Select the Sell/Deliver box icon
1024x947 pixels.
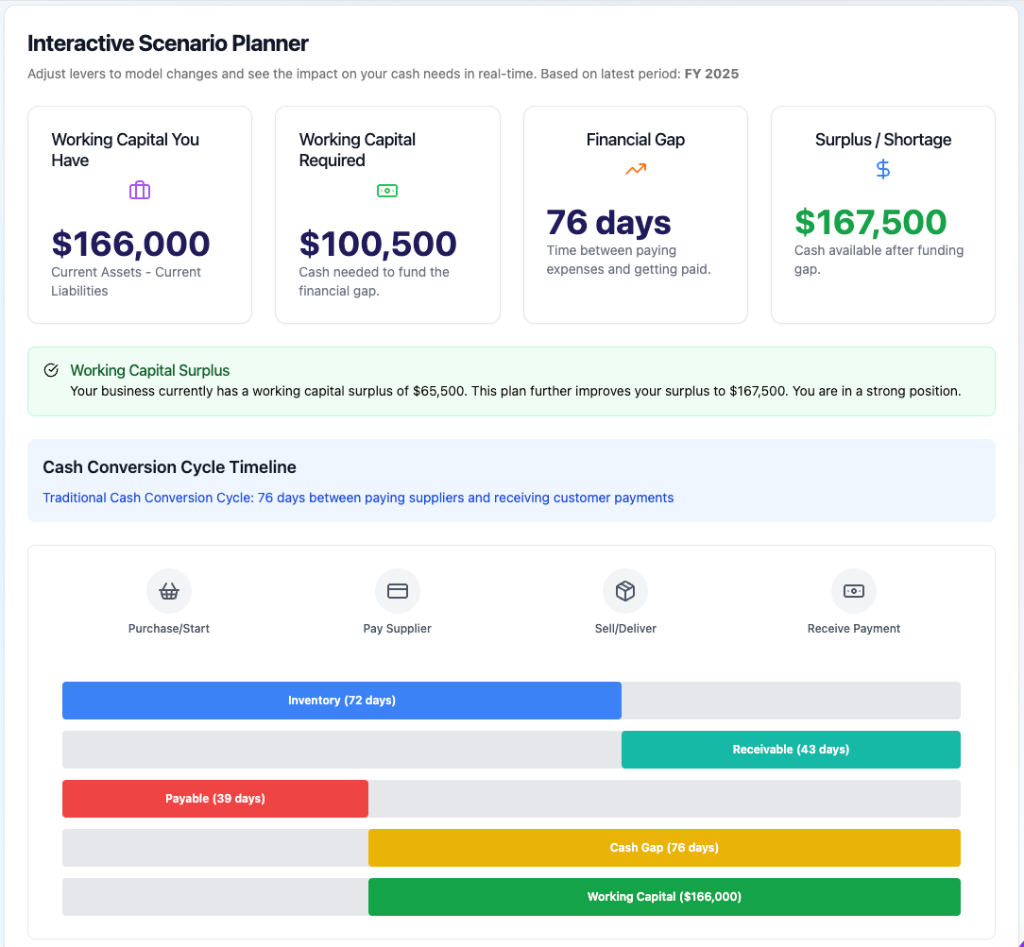625,591
